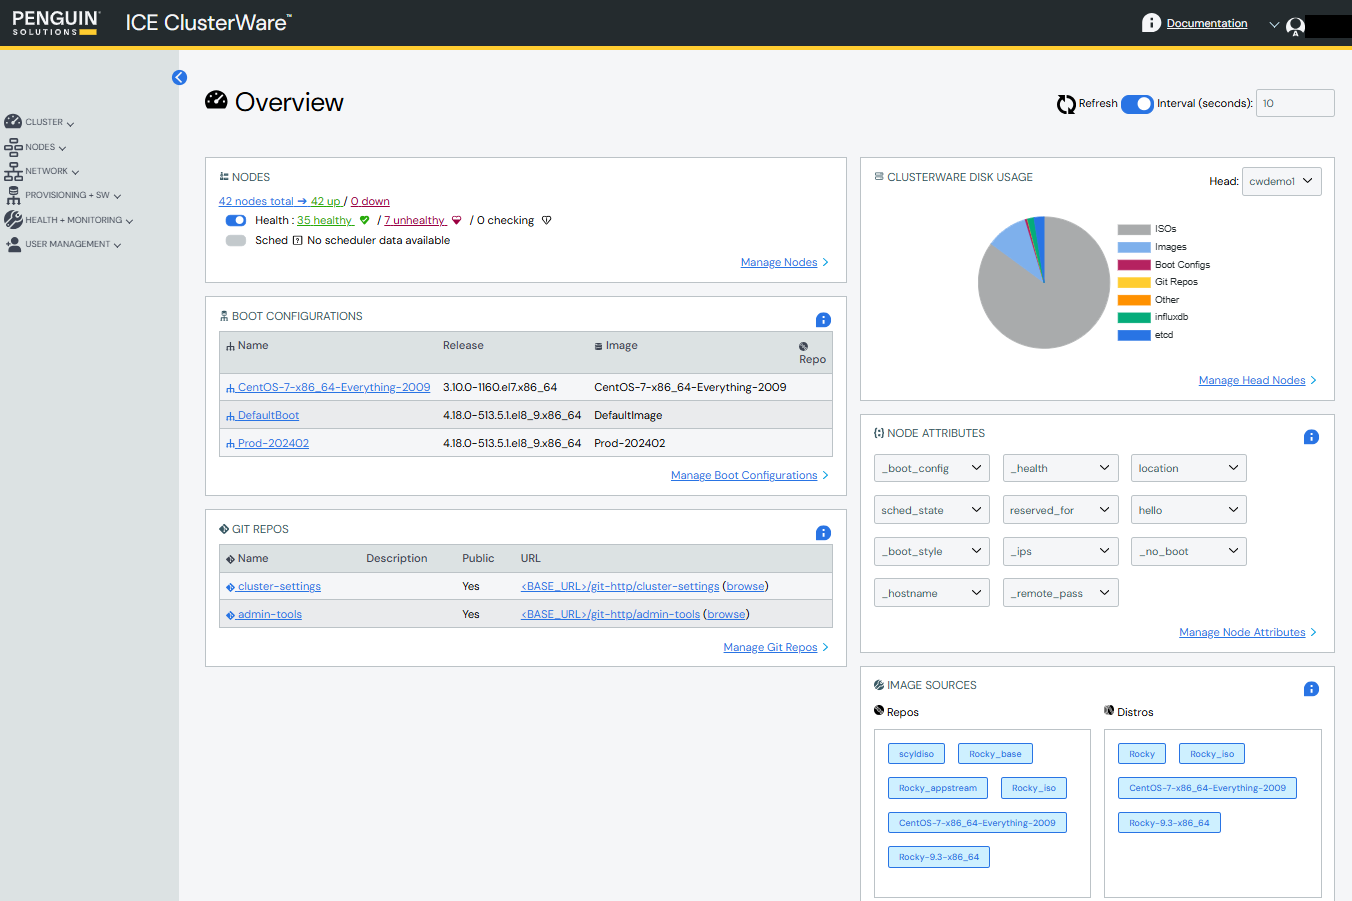Viewport: 1352px width, 901px height.
Task: Disable the Health toggle in the Nodes panel
Action: (x=235, y=220)
